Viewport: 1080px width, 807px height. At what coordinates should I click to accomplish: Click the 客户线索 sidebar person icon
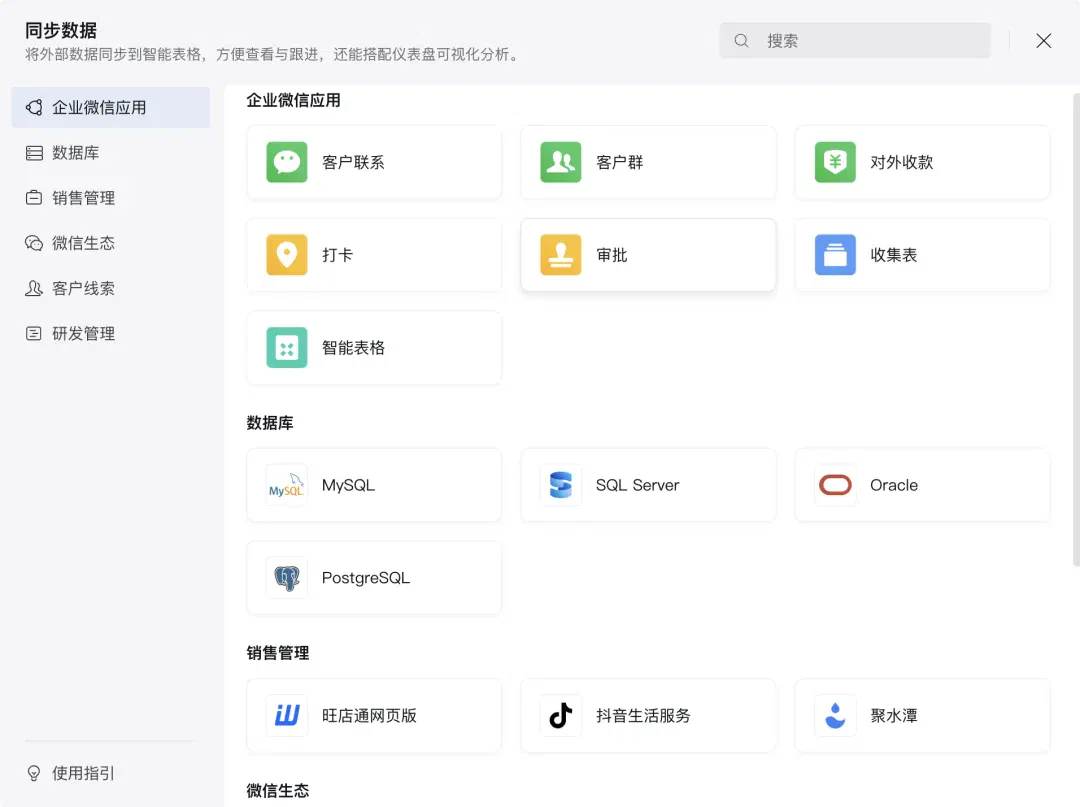point(34,289)
